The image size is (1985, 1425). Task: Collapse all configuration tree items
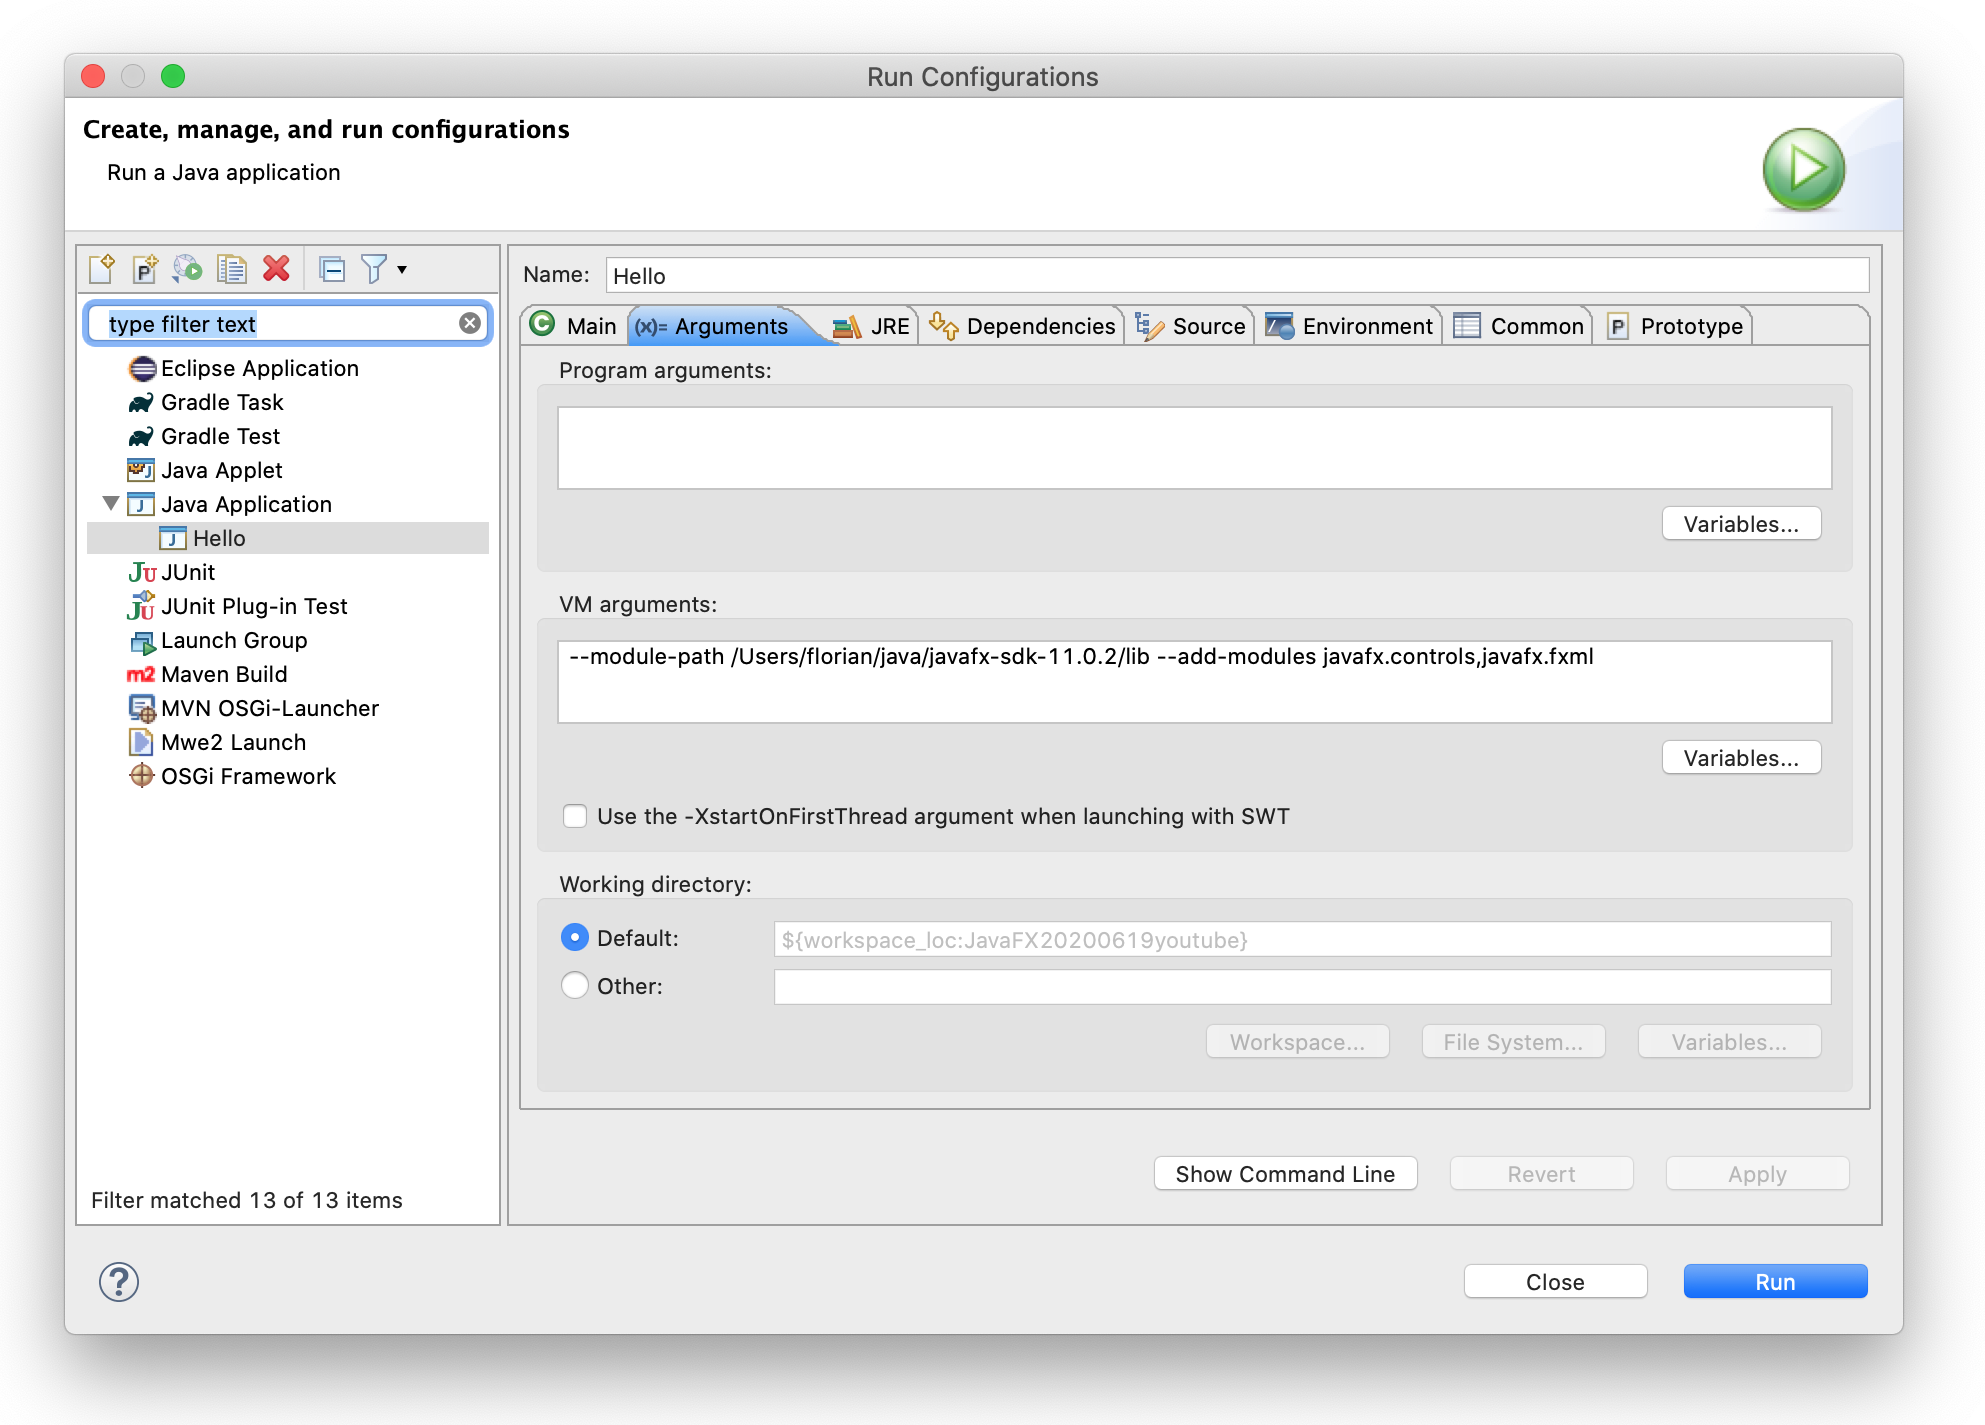click(x=332, y=269)
